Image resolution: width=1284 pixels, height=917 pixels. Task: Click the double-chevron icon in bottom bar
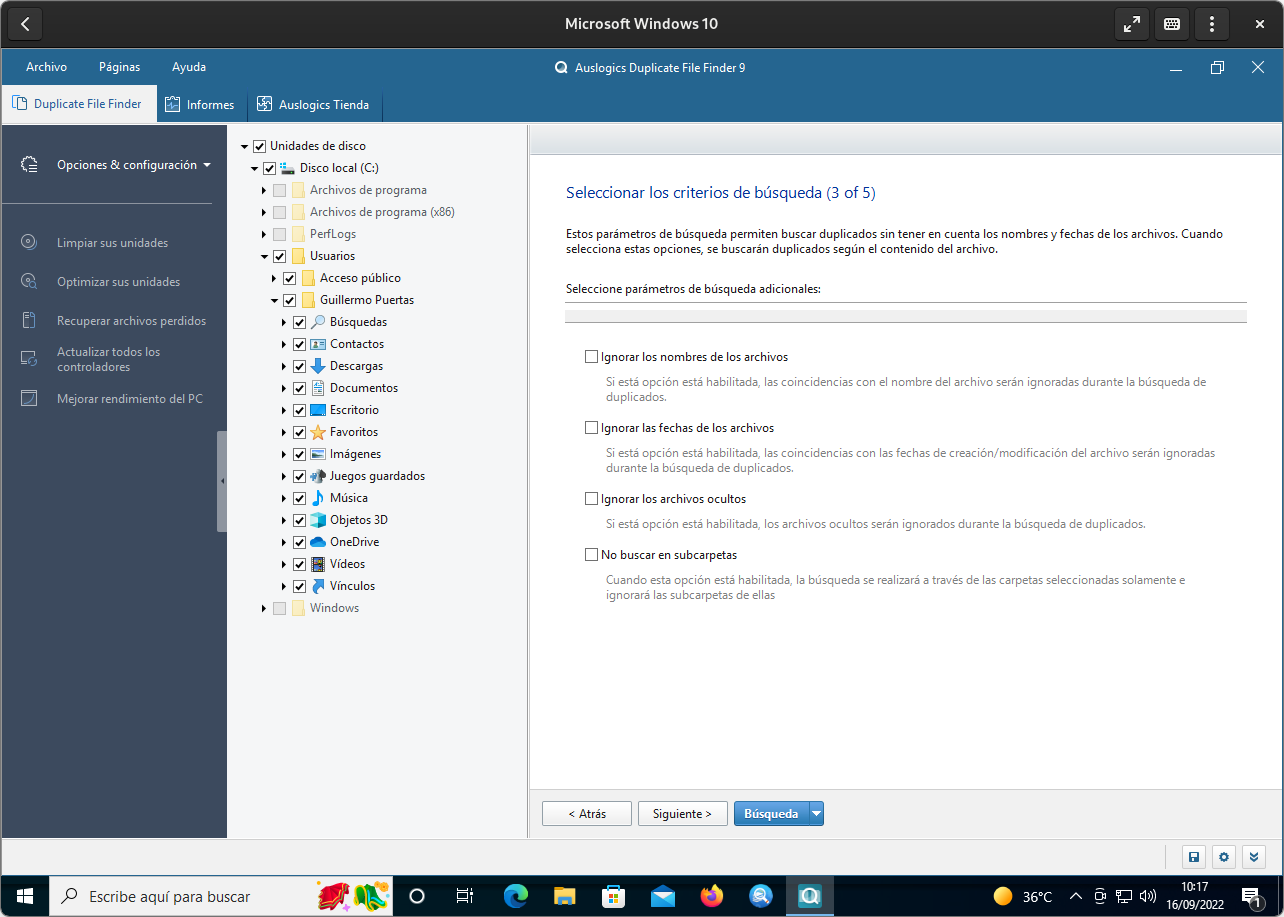tap(1255, 857)
